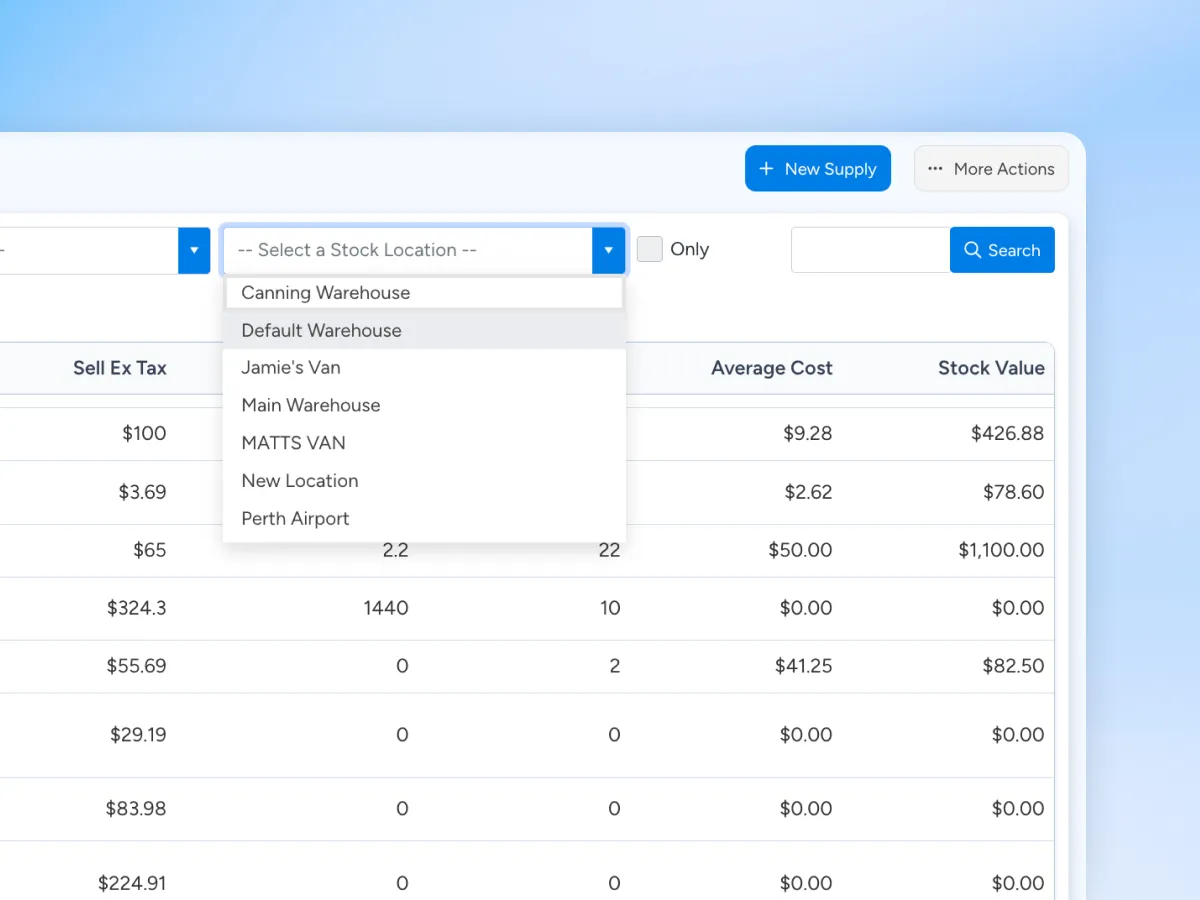Click the 22 quantity cell
1200x900 pixels.
[x=609, y=550]
